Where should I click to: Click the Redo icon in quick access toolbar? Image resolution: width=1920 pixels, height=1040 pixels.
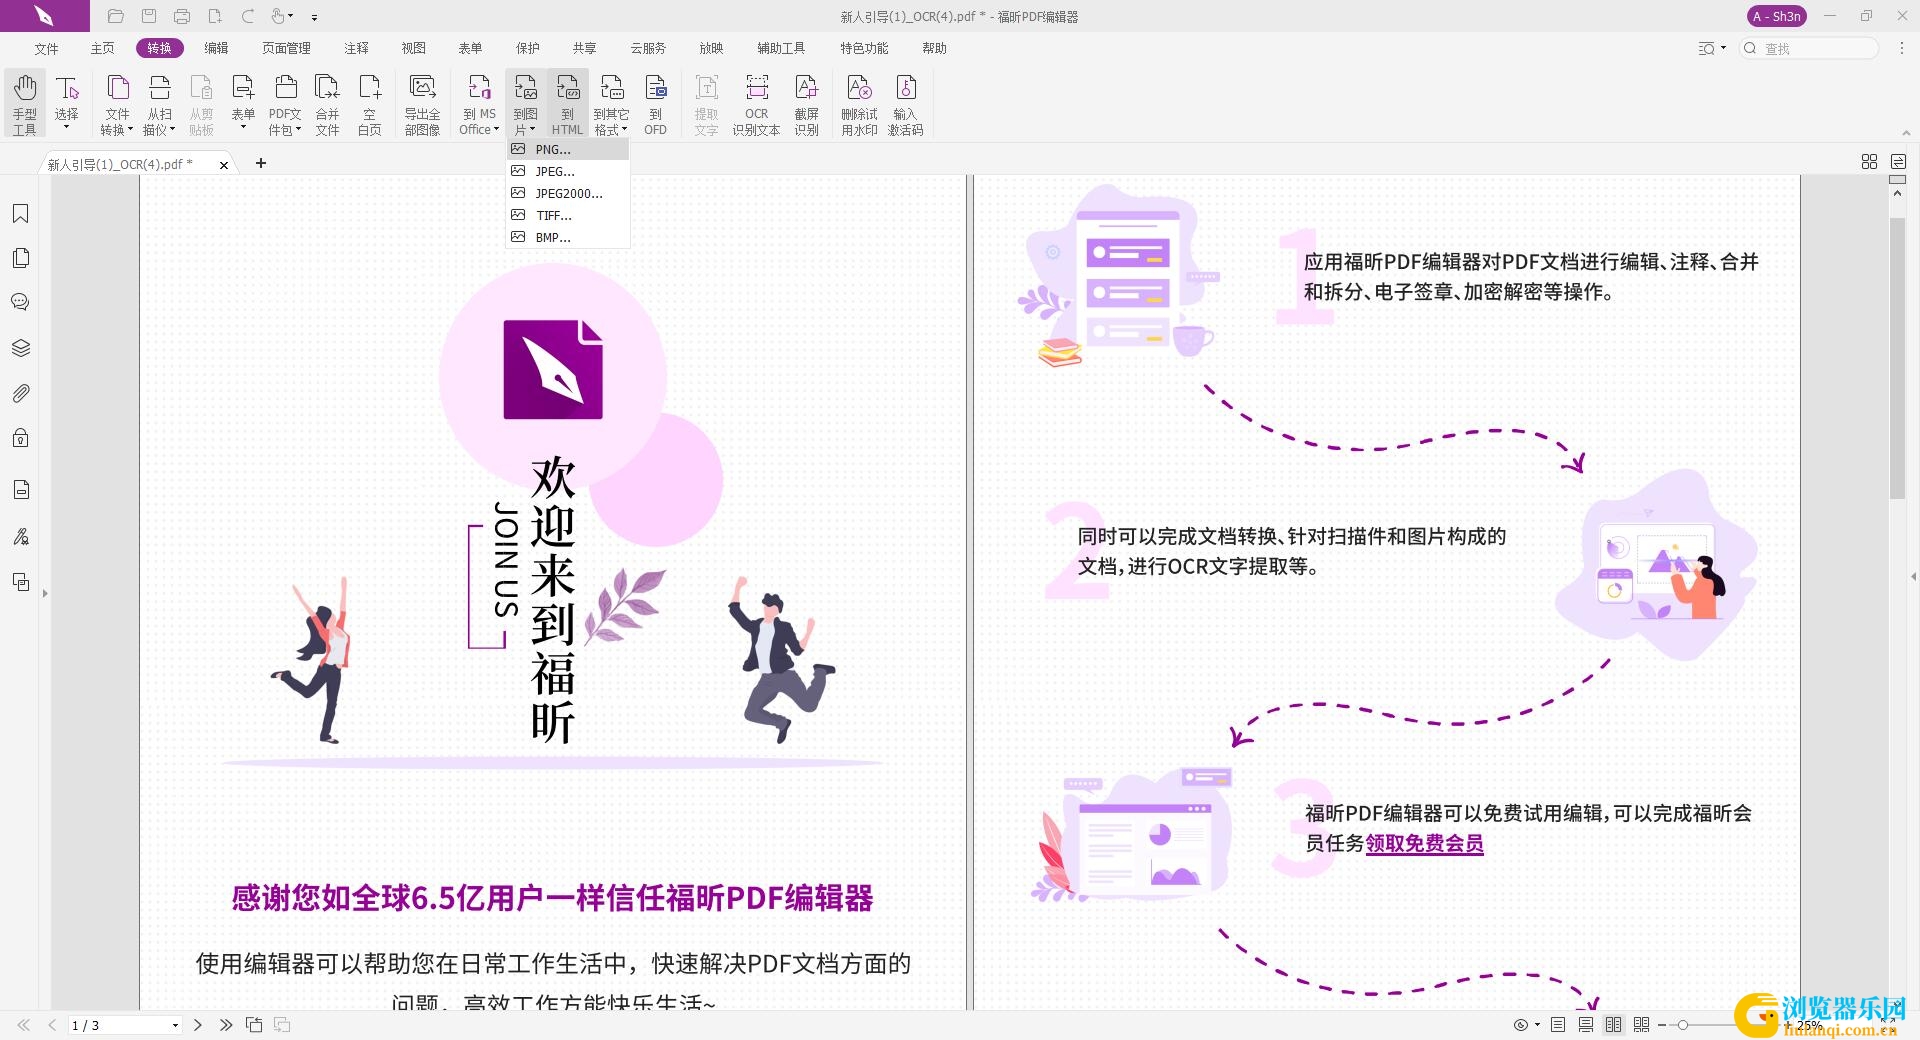pos(248,16)
